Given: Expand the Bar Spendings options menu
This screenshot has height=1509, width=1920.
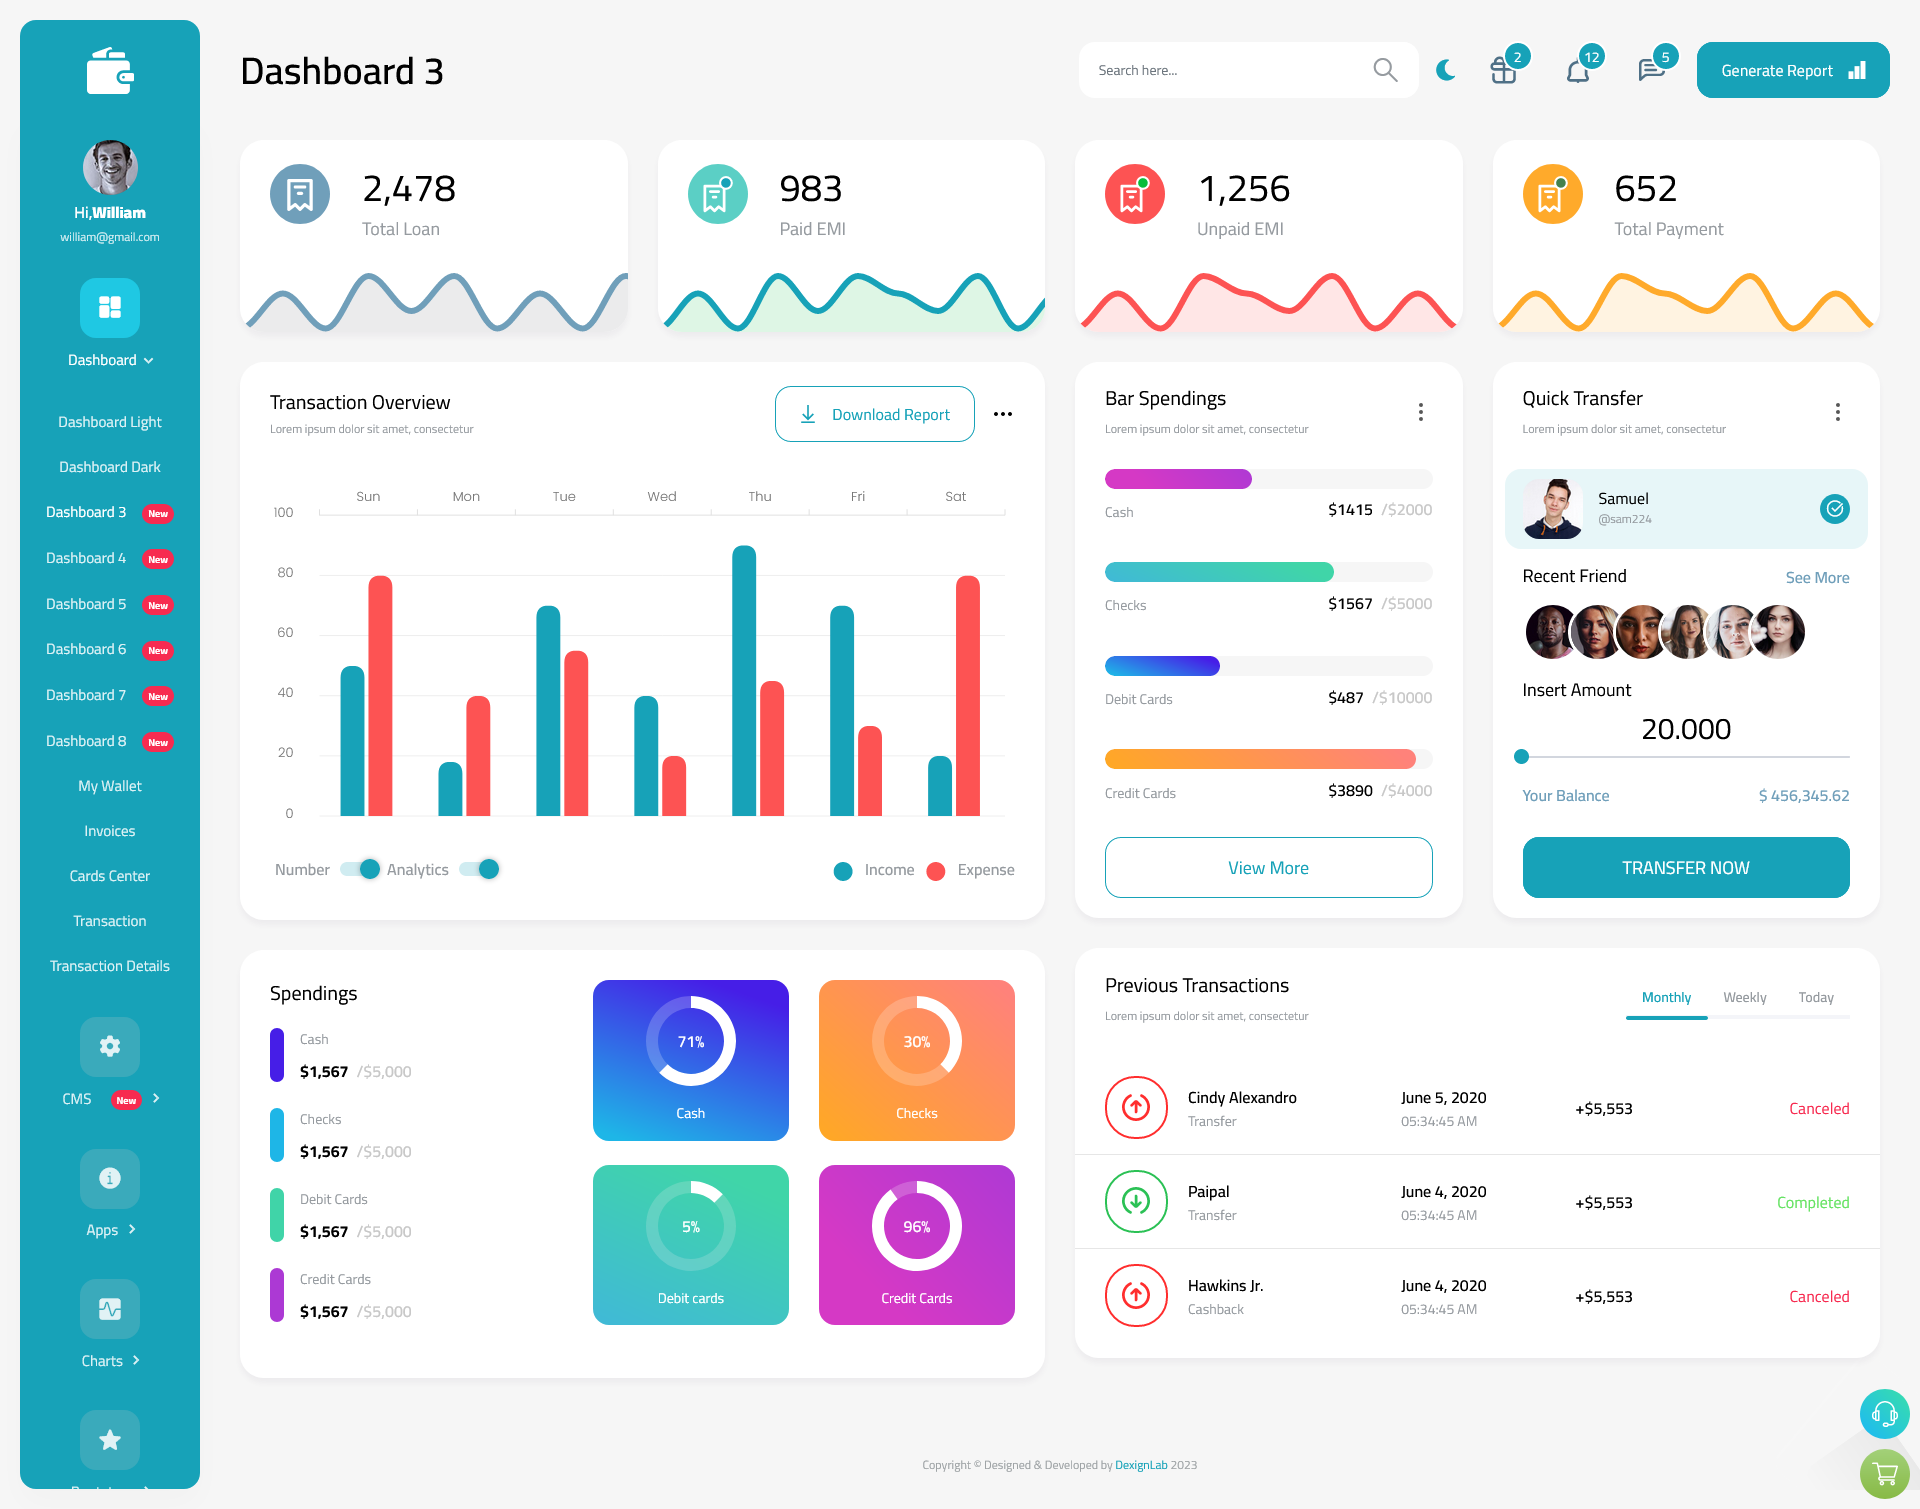Looking at the screenshot, I should pyautogui.click(x=1421, y=412).
